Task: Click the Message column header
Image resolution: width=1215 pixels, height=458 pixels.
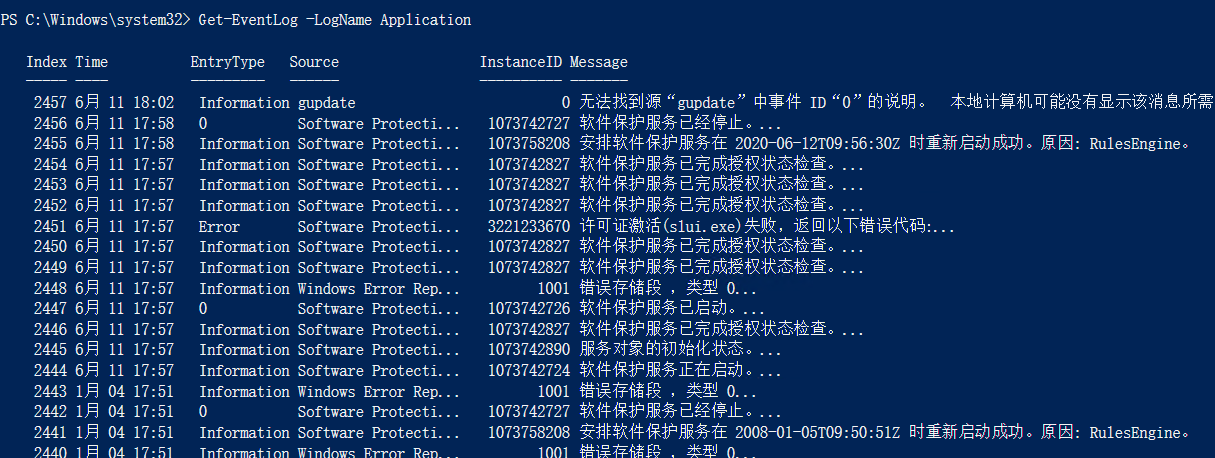Action: click(x=598, y=62)
